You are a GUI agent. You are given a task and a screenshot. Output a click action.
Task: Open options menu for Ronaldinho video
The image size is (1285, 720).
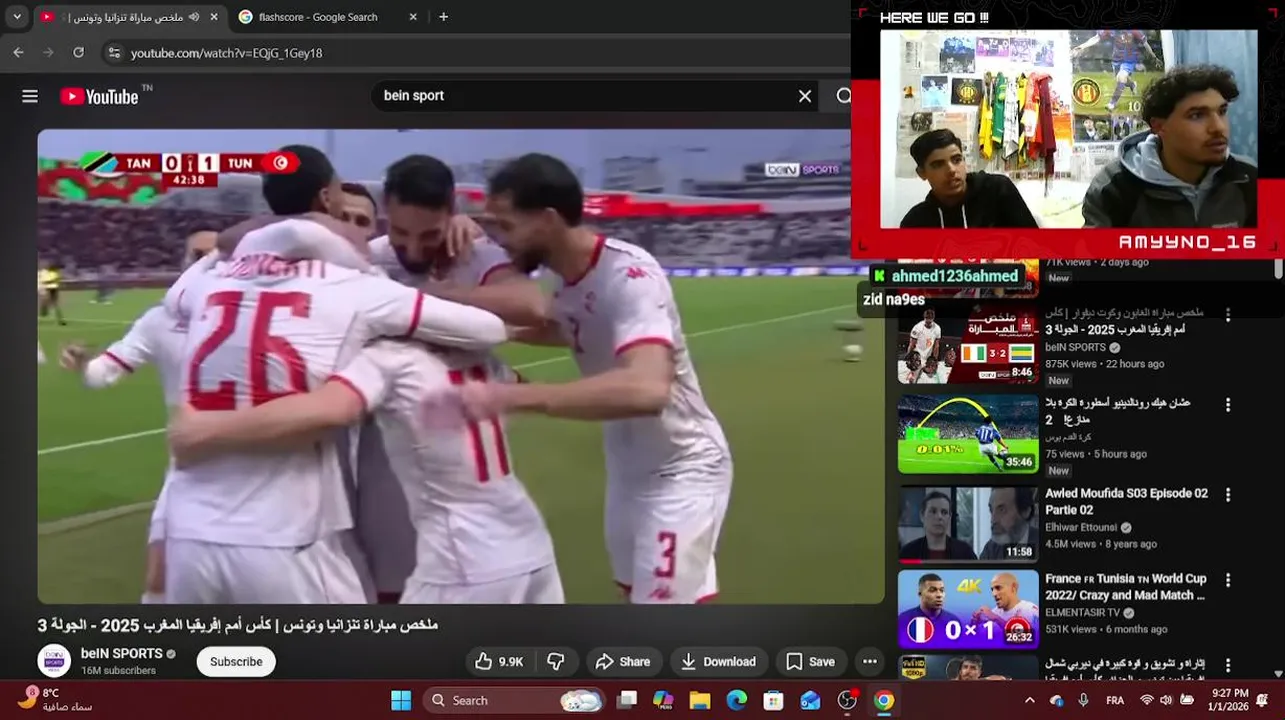pos(1228,405)
